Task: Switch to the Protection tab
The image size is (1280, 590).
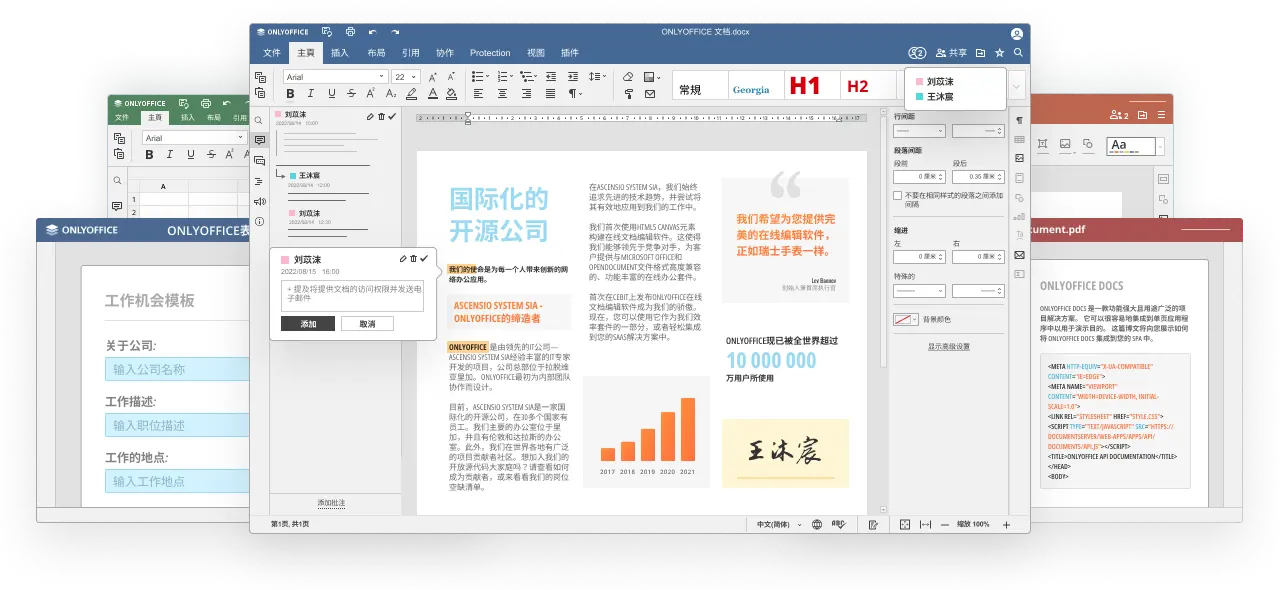Action: [x=490, y=53]
